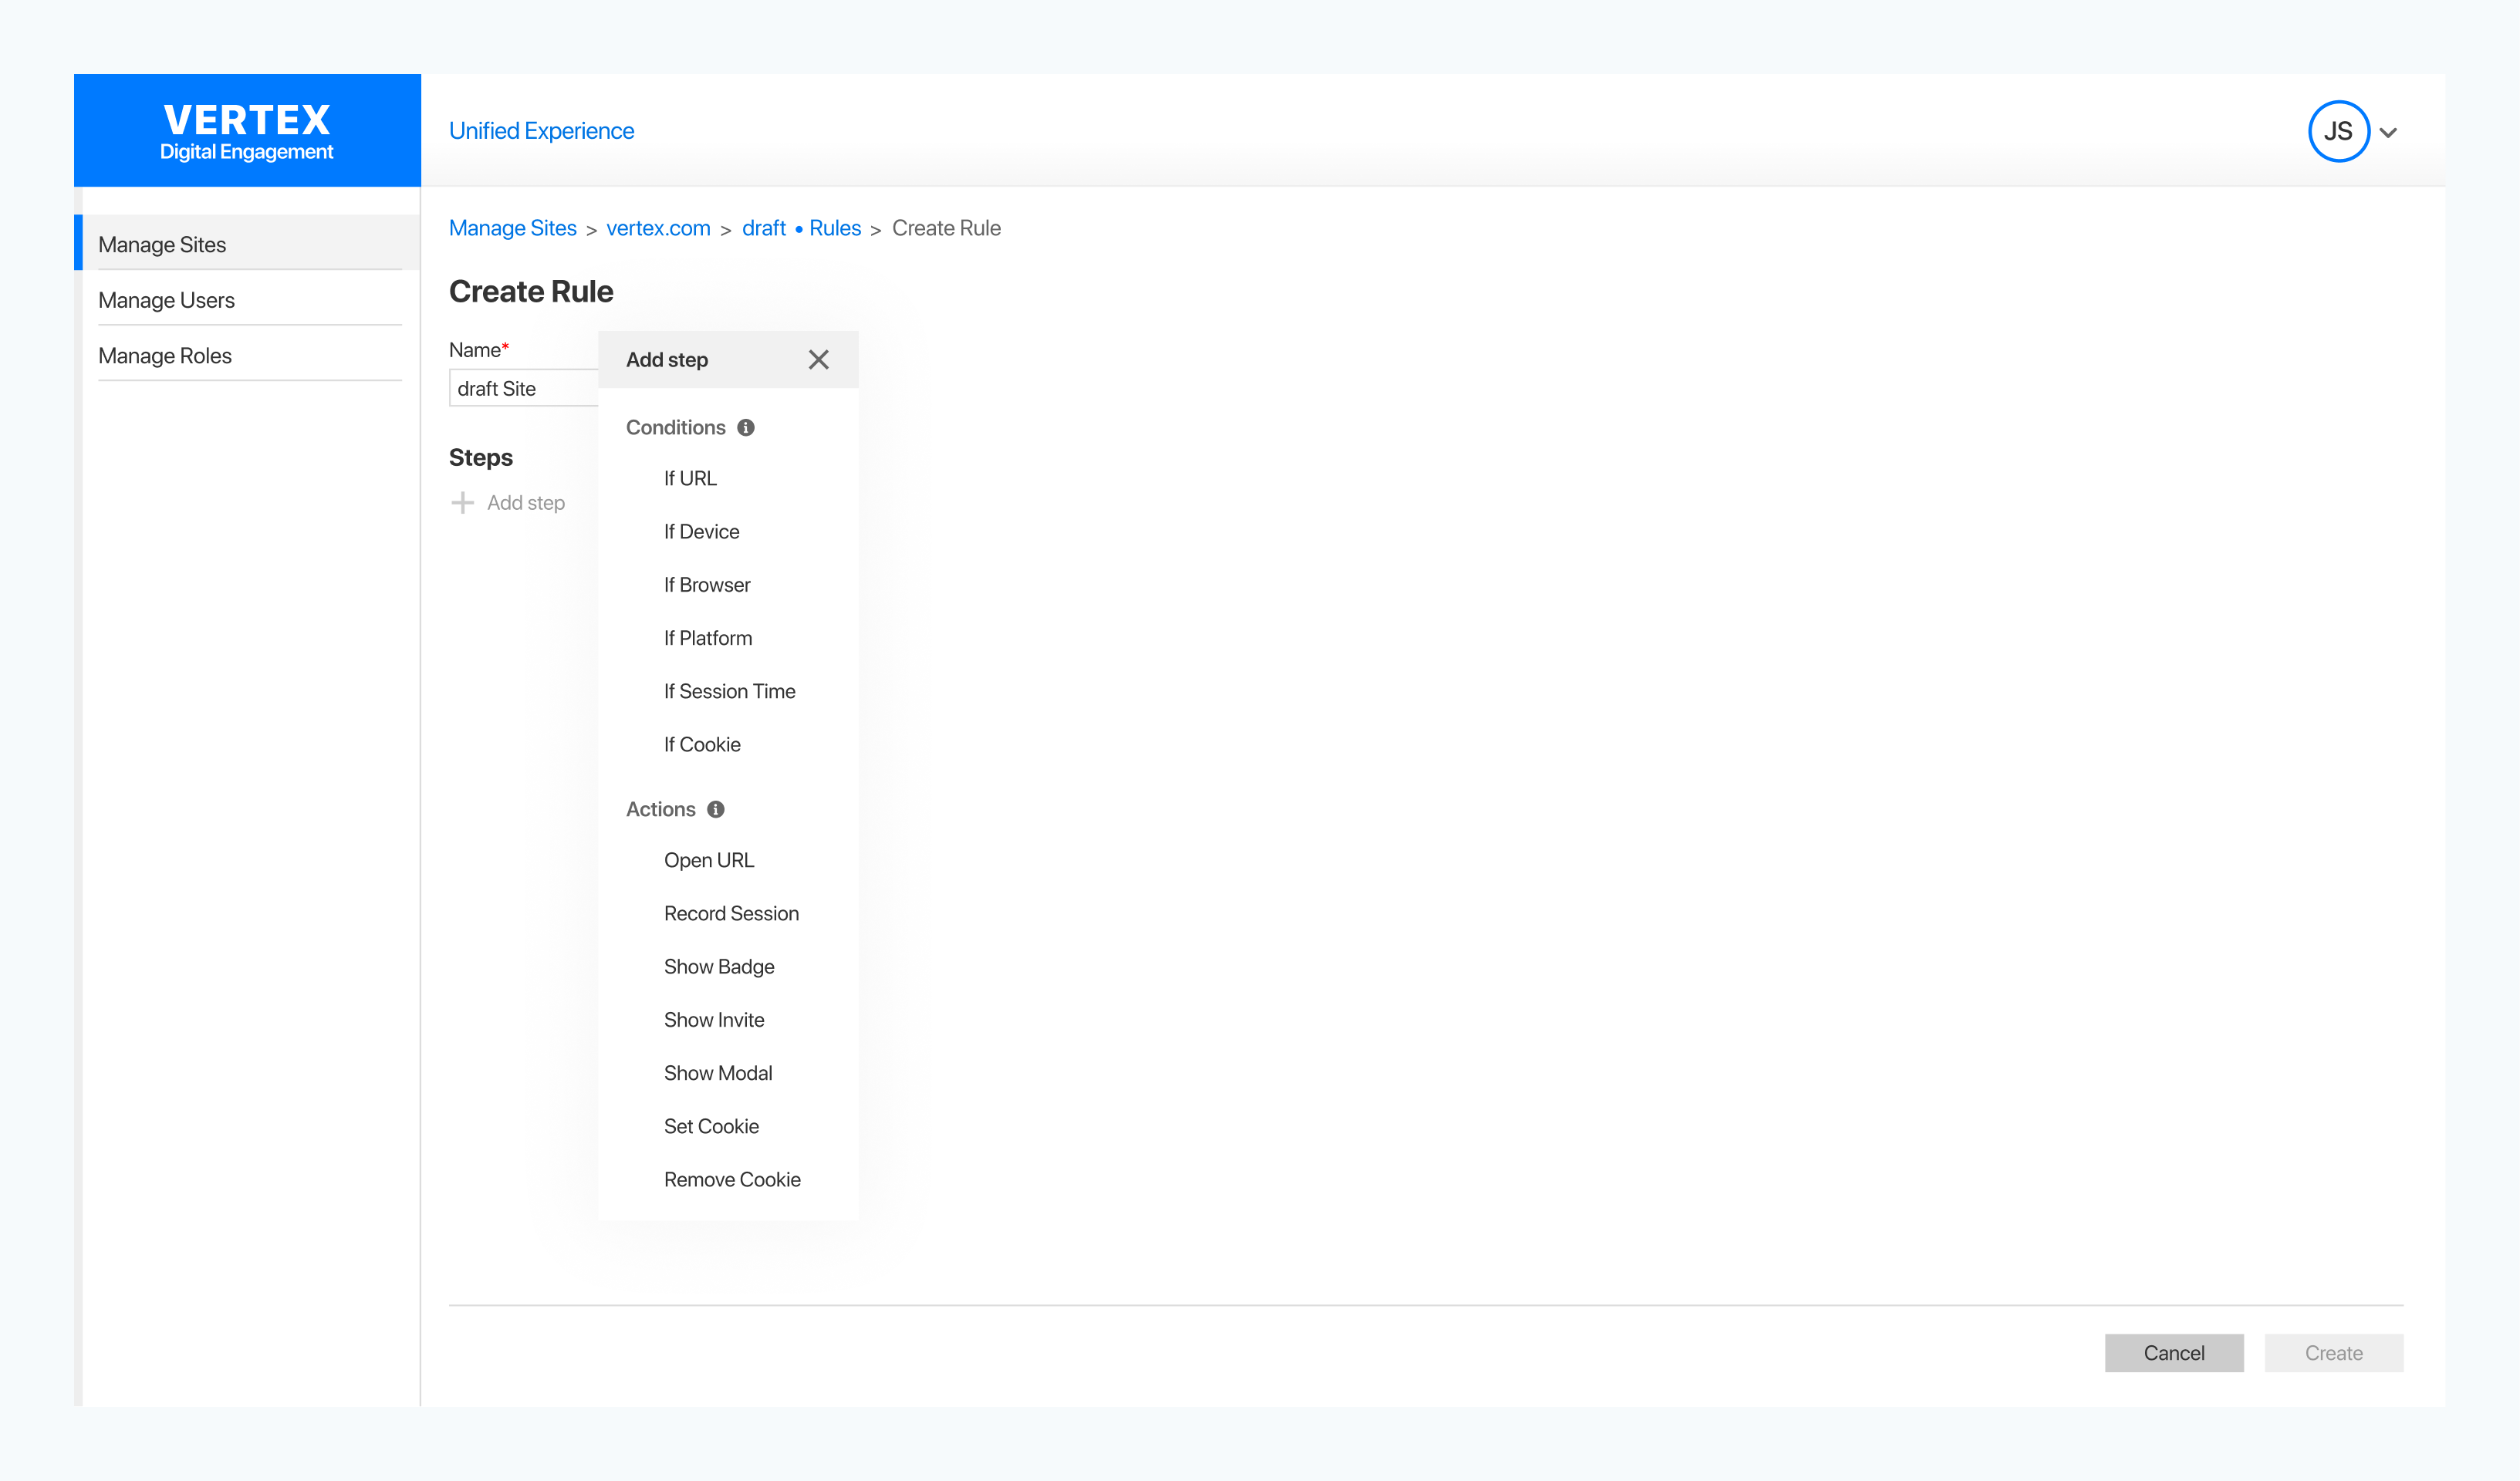The width and height of the screenshot is (2520, 1481).
Task: Pick the Show Modal action
Action: (x=717, y=1074)
